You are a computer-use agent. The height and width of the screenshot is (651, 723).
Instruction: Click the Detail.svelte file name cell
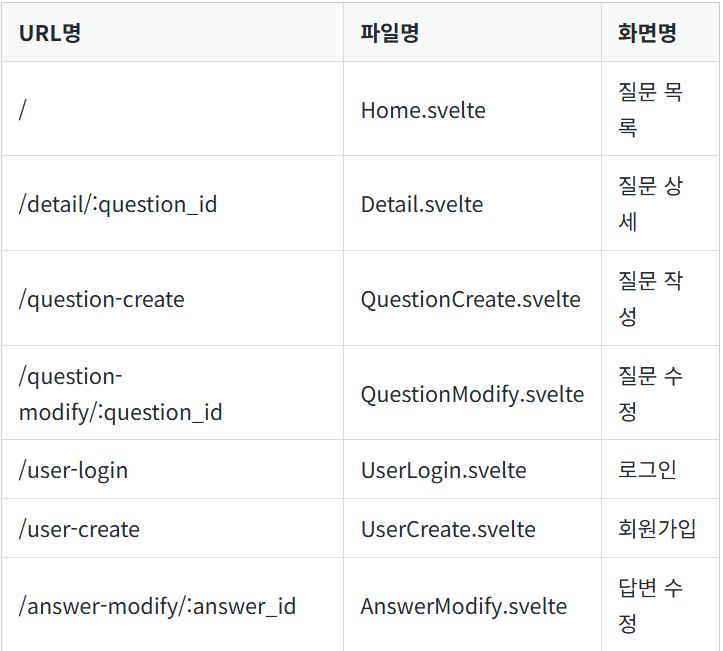[x=422, y=204]
